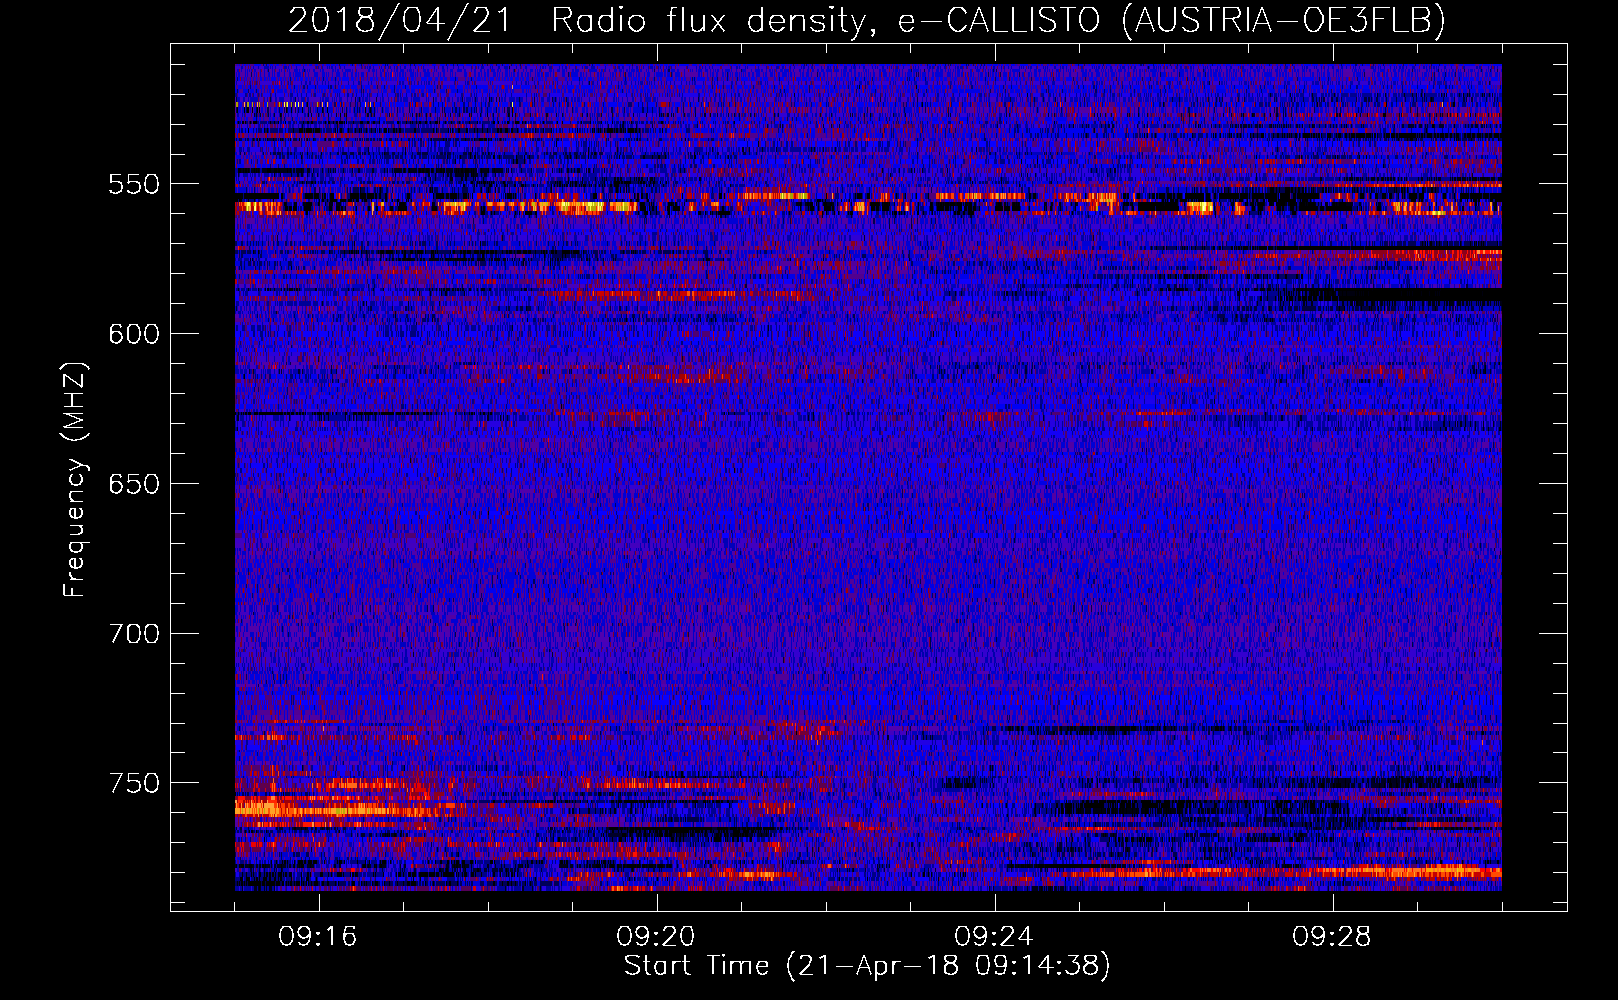Click the 09:28 time tick label
The image size is (1618, 1000).
pyautogui.click(x=1332, y=937)
